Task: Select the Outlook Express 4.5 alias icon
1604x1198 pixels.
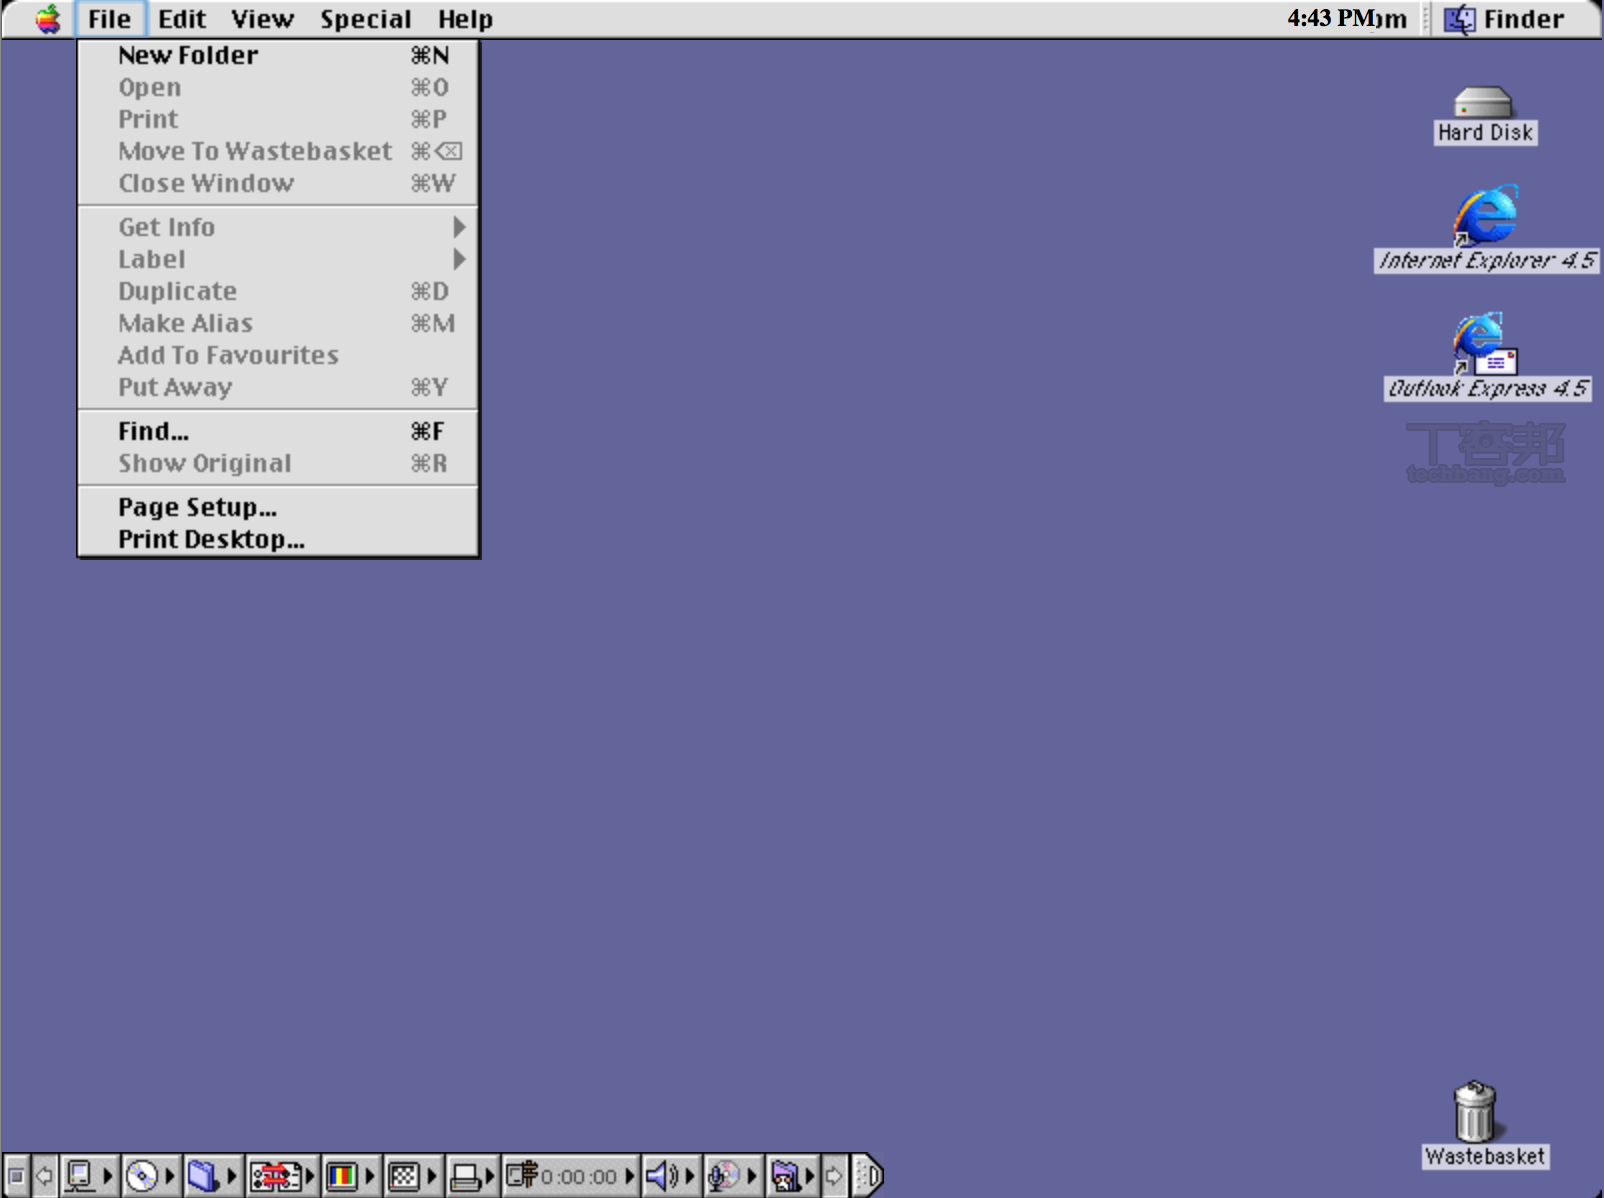Action: 1484,342
